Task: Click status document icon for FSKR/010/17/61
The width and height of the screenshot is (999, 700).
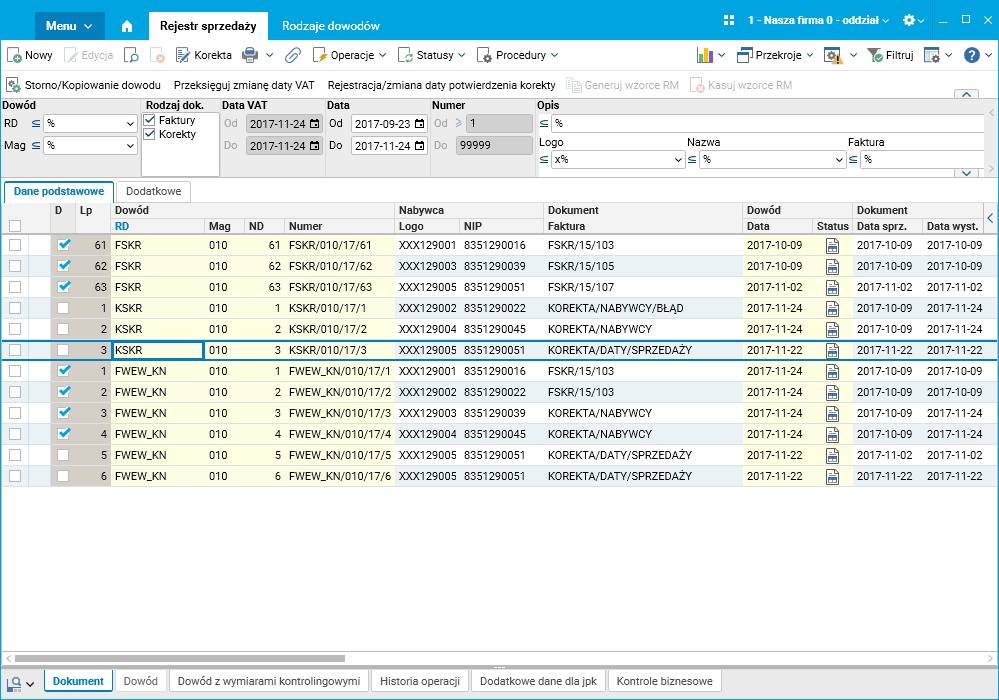Action: point(832,245)
